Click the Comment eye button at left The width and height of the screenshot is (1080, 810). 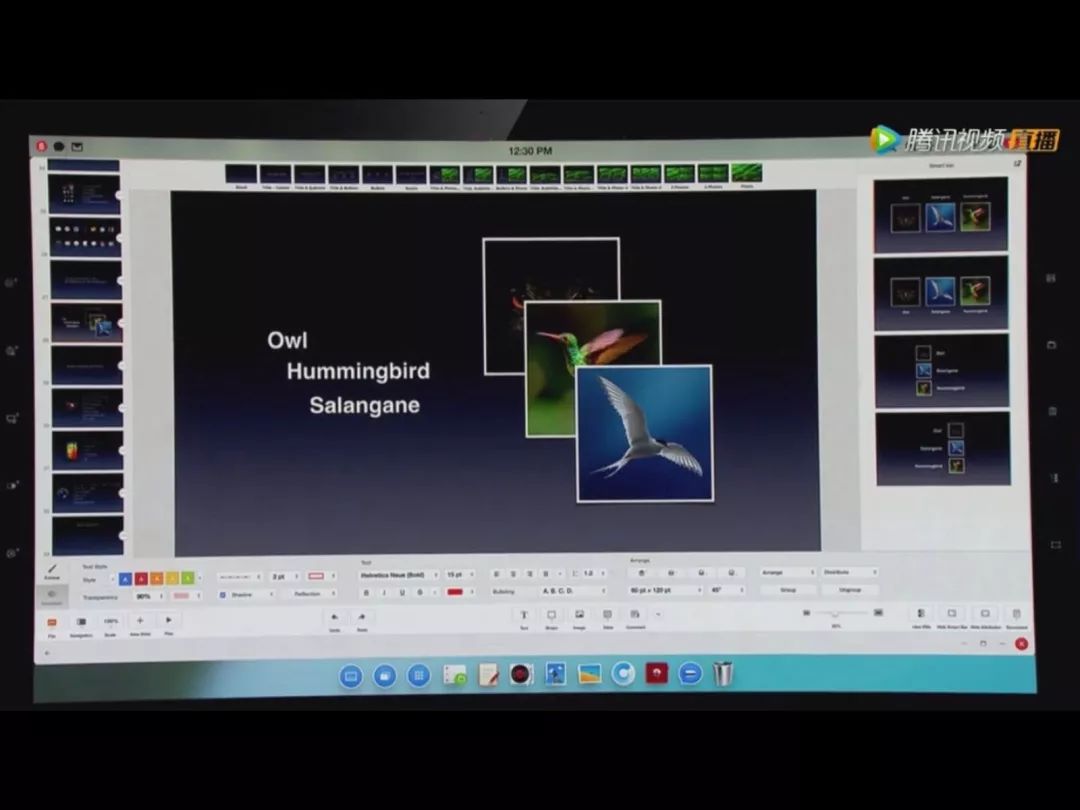tap(52, 596)
